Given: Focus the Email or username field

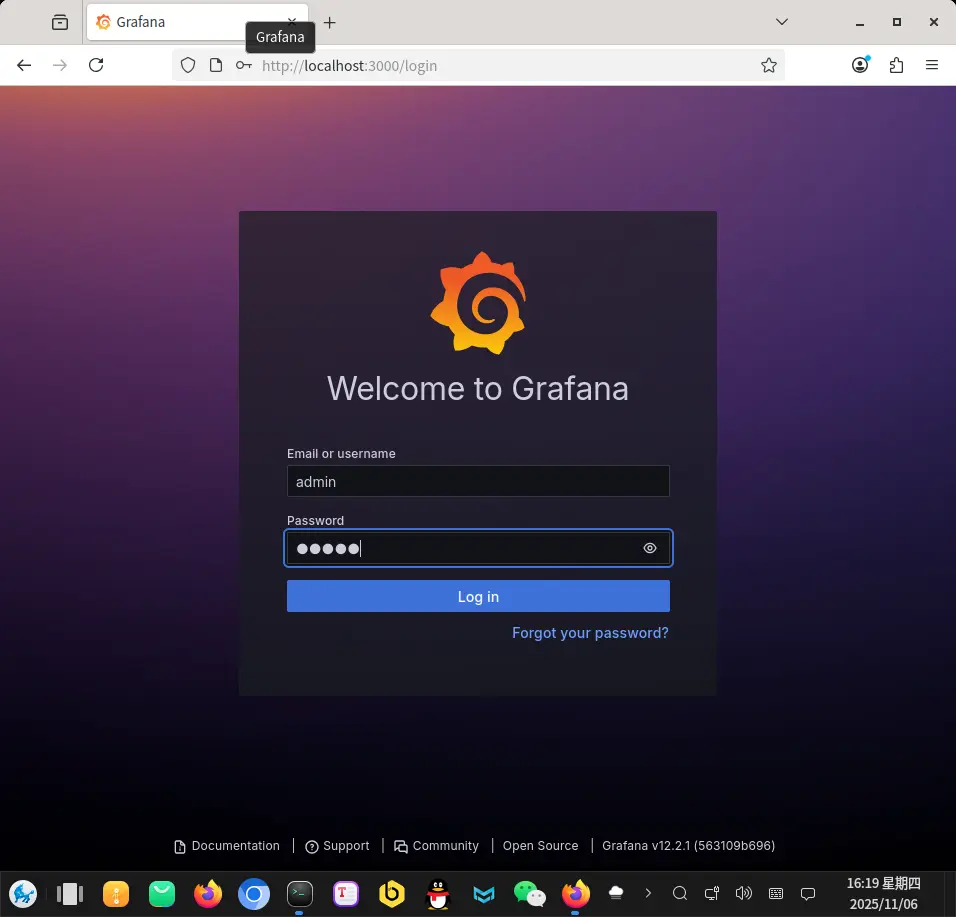Looking at the screenshot, I should tap(478, 482).
